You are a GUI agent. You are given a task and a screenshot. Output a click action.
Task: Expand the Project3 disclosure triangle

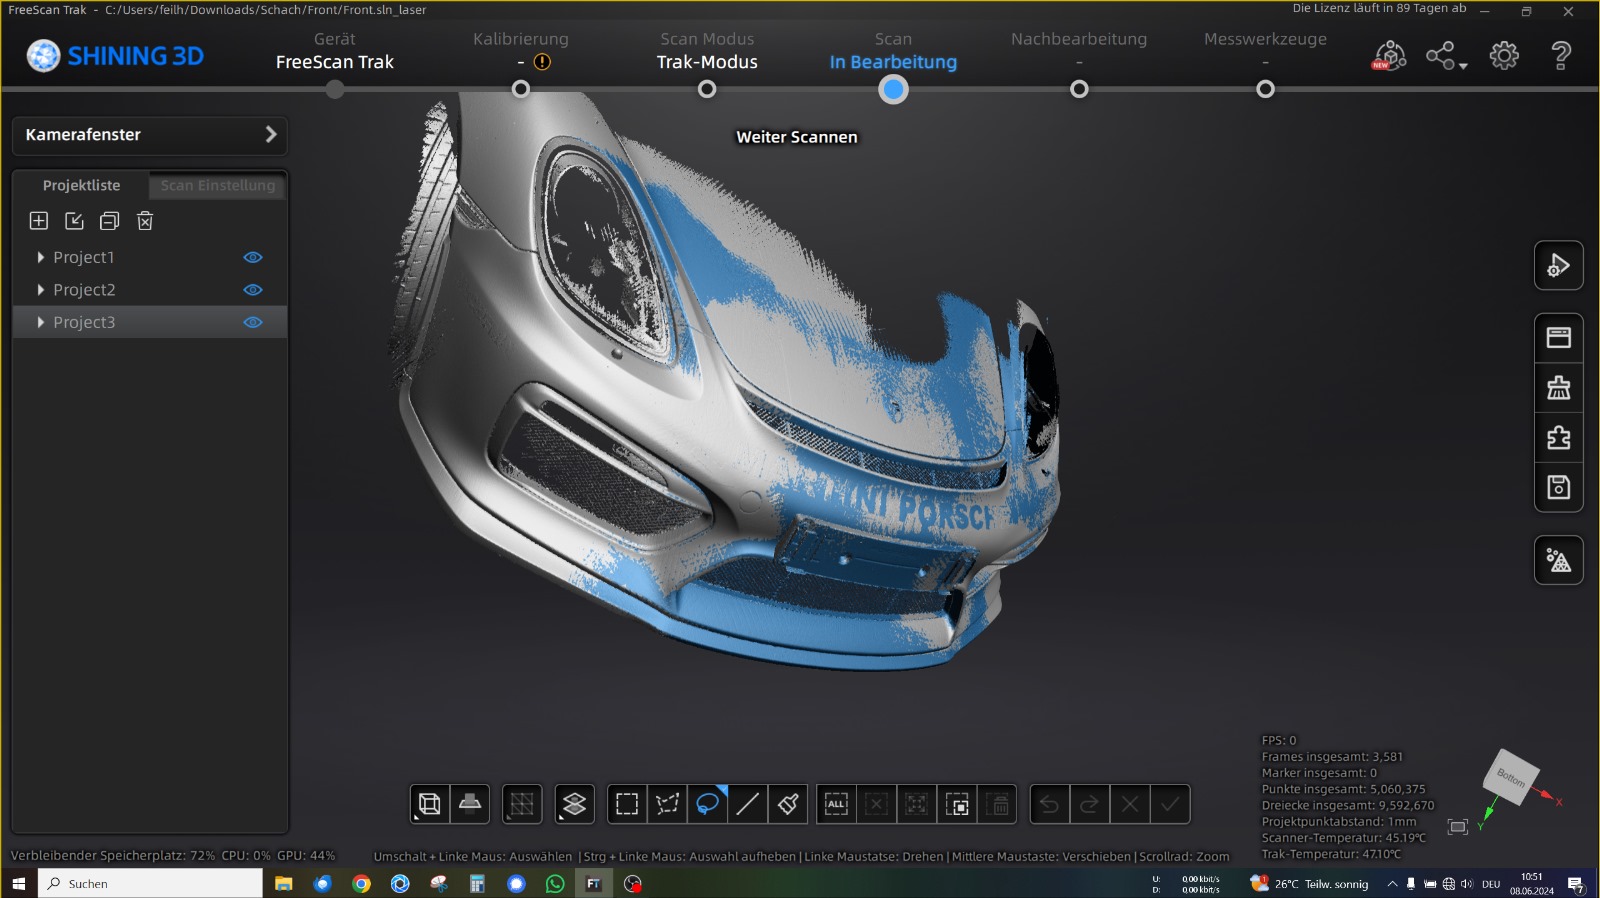40,322
